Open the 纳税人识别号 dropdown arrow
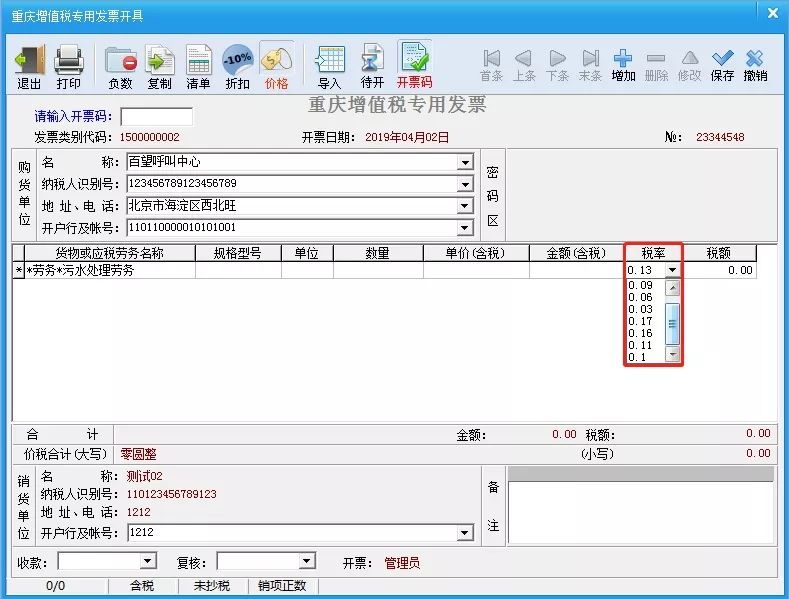This screenshot has height=599, width=789. pyautogui.click(x=465, y=184)
